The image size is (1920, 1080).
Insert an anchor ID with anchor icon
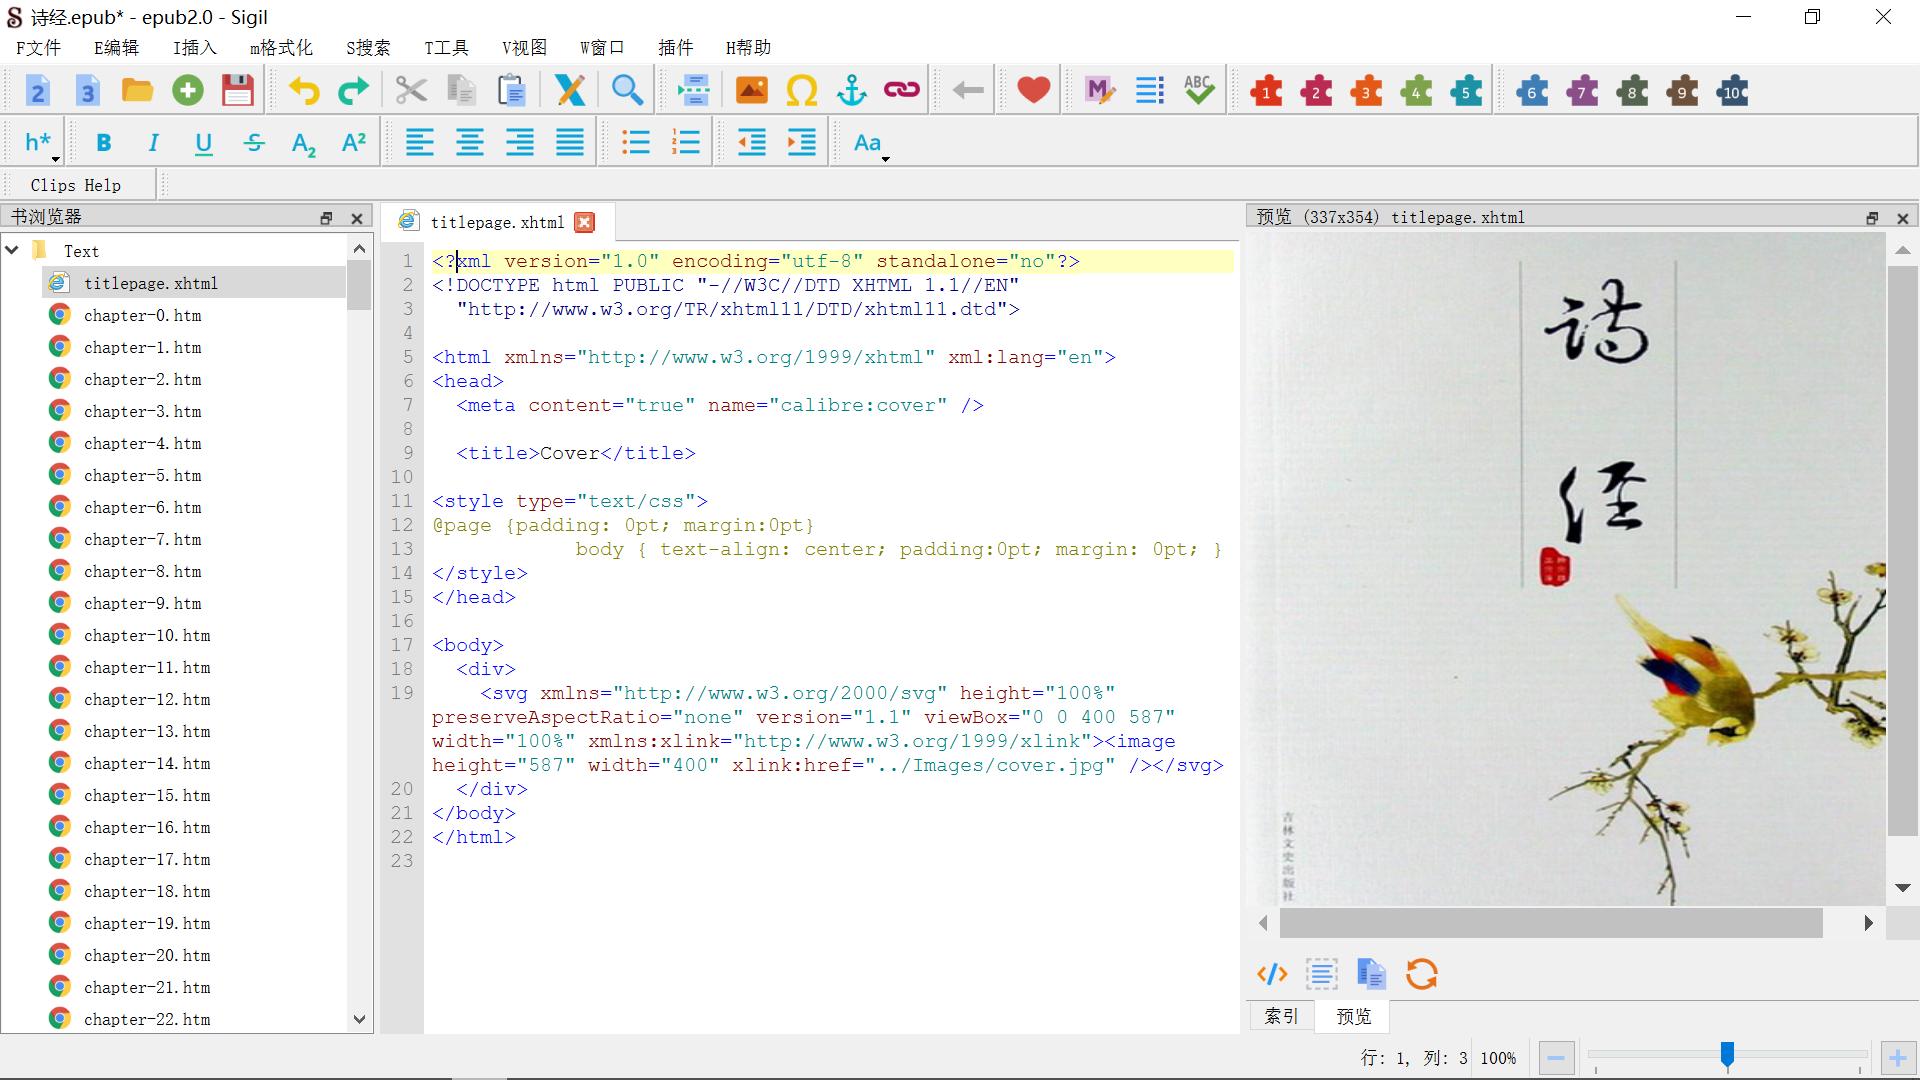pyautogui.click(x=851, y=91)
